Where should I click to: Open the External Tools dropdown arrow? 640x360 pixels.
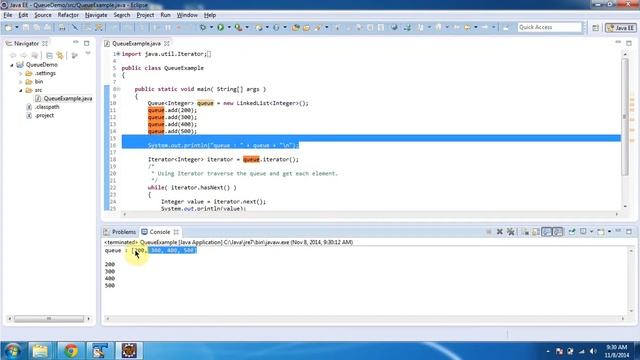tap(247, 27)
